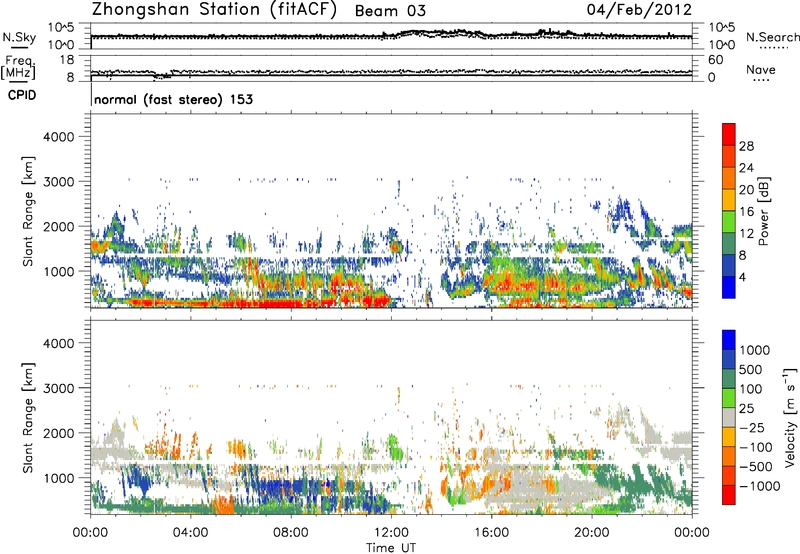Select the '-1000' Velocity colorbar tick label
This screenshot has width=800, height=554.
point(760,486)
